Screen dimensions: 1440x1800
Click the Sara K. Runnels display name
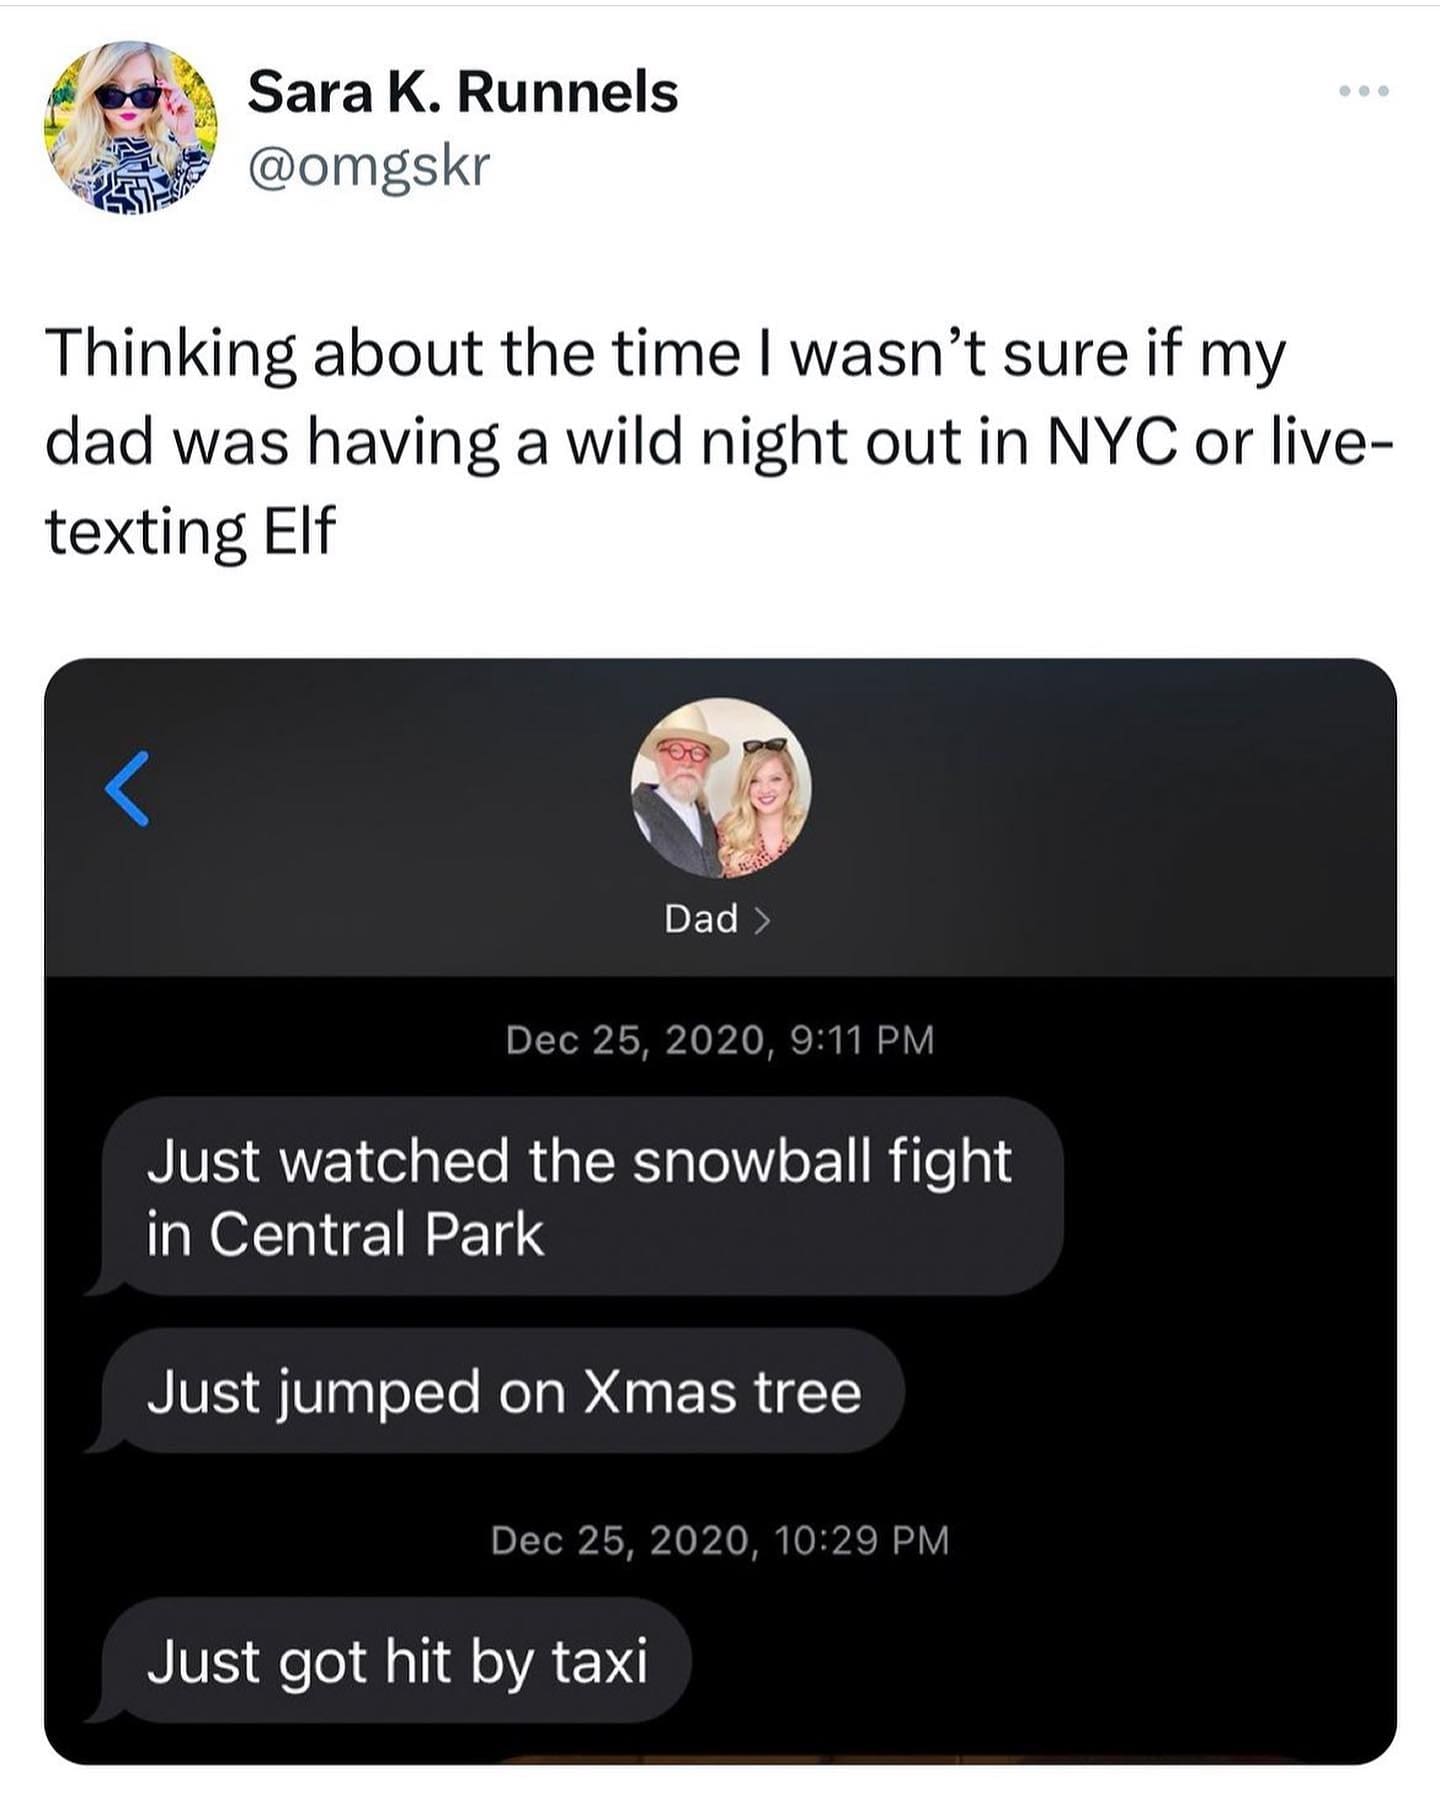[x=462, y=93]
